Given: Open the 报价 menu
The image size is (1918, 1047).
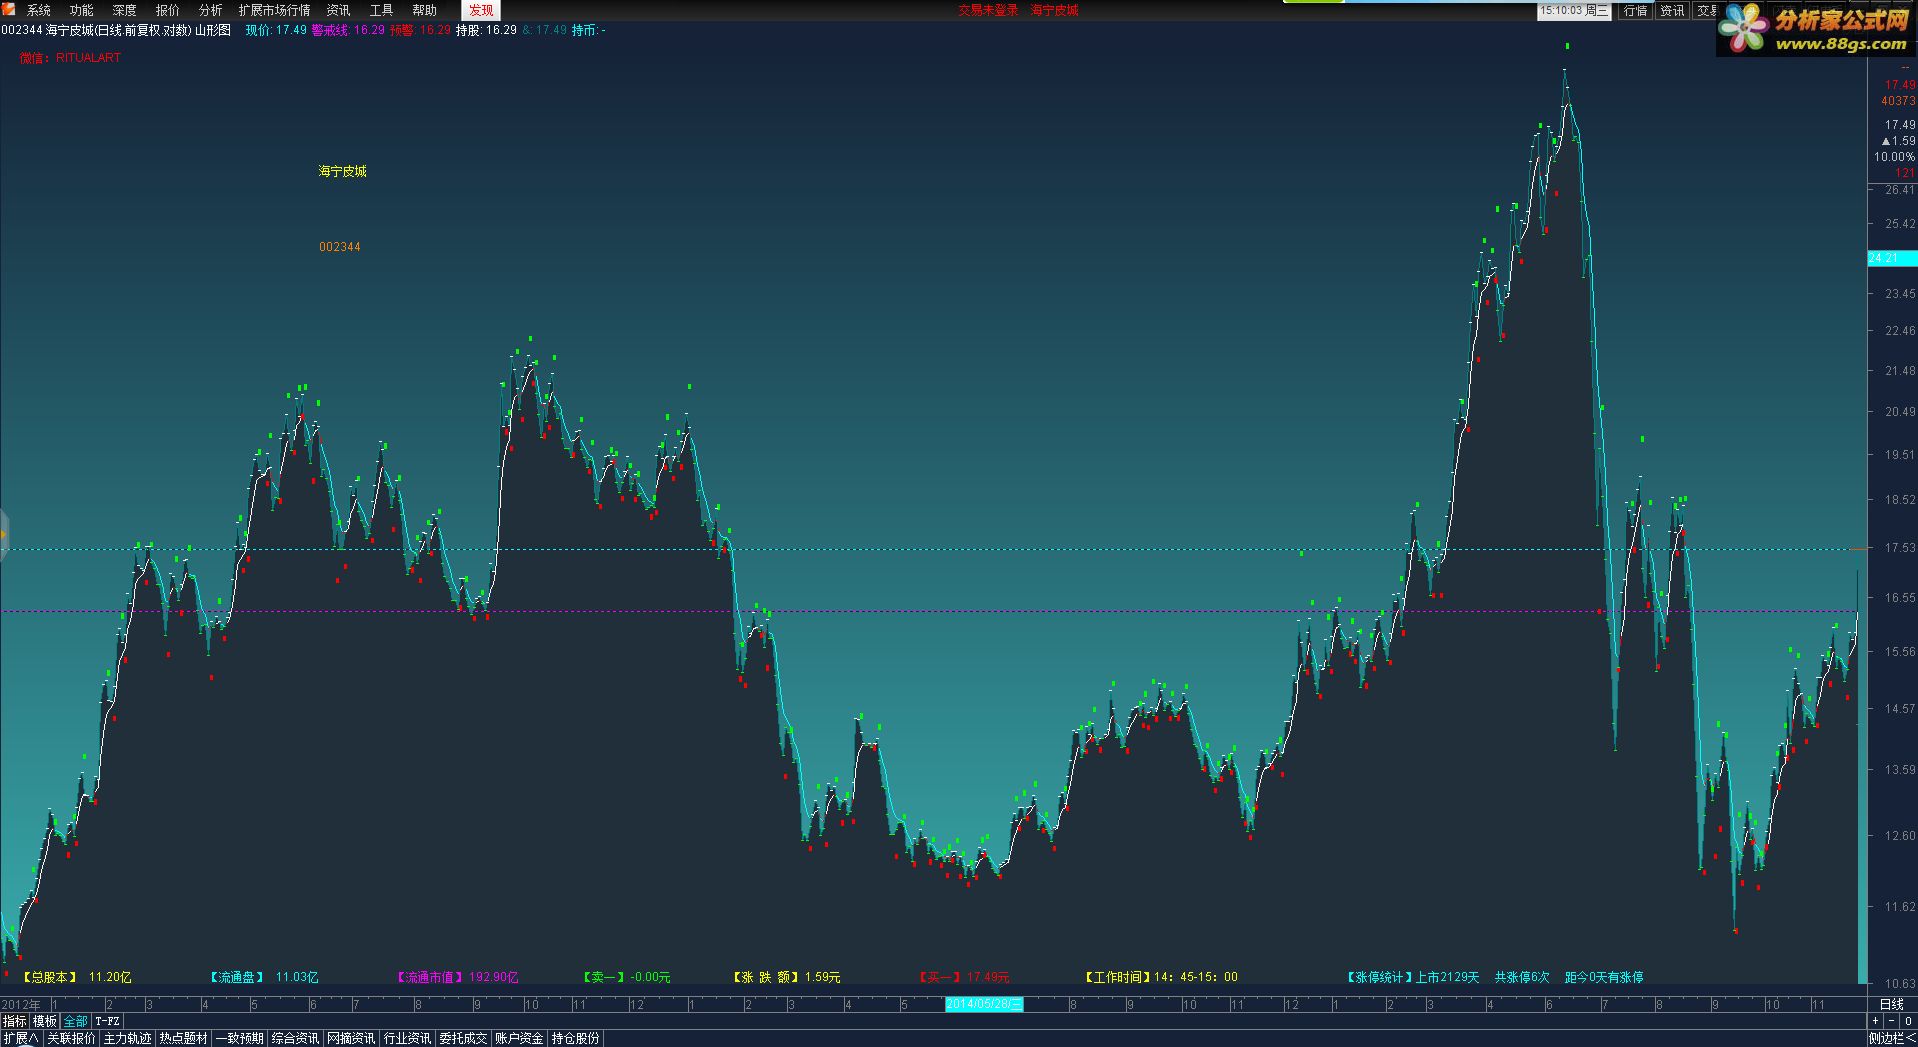Looking at the screenshot, I should (168, 10).
